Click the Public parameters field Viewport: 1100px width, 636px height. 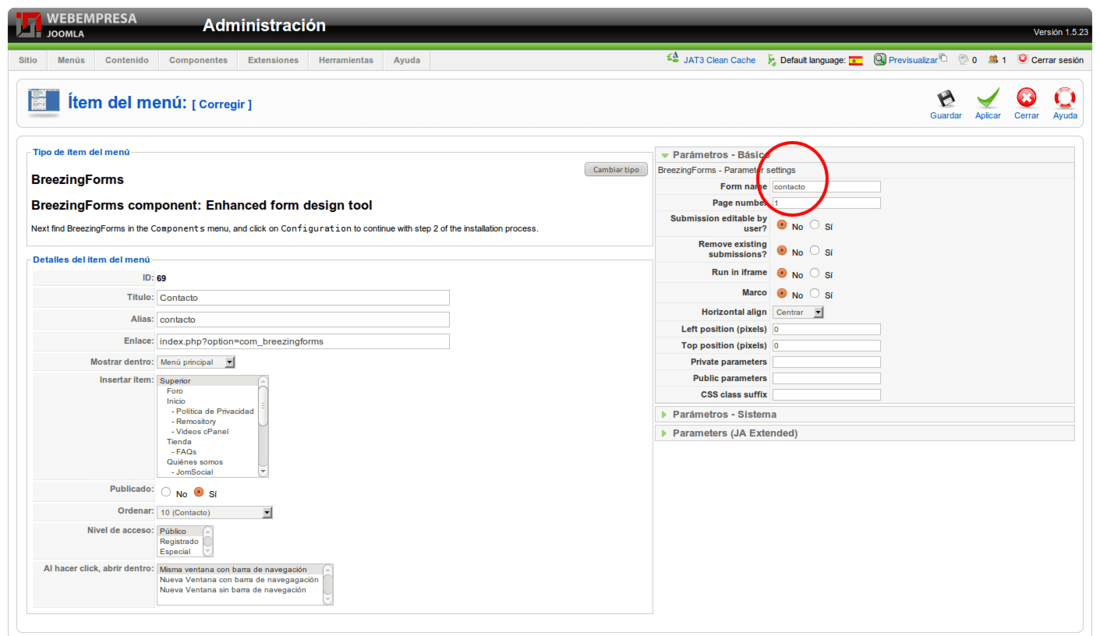(x=826, y=378)
